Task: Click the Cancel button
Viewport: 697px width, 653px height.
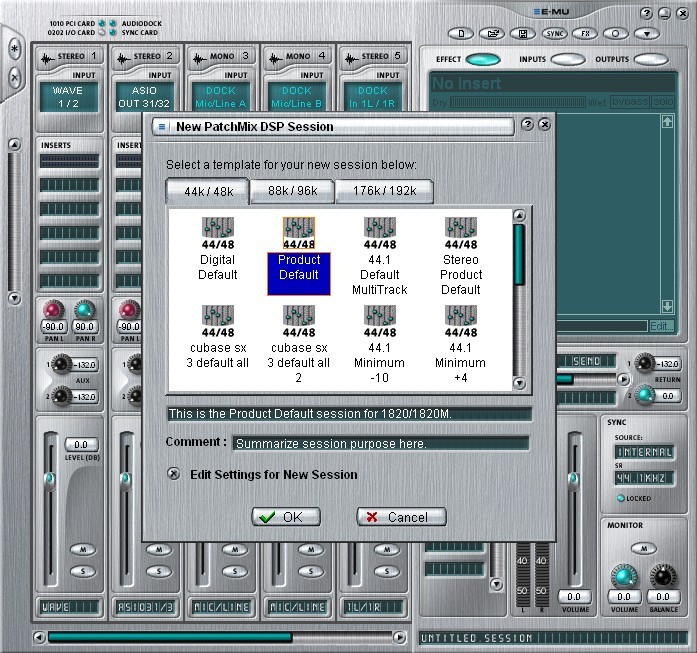Action: click(x=401, y=517)
